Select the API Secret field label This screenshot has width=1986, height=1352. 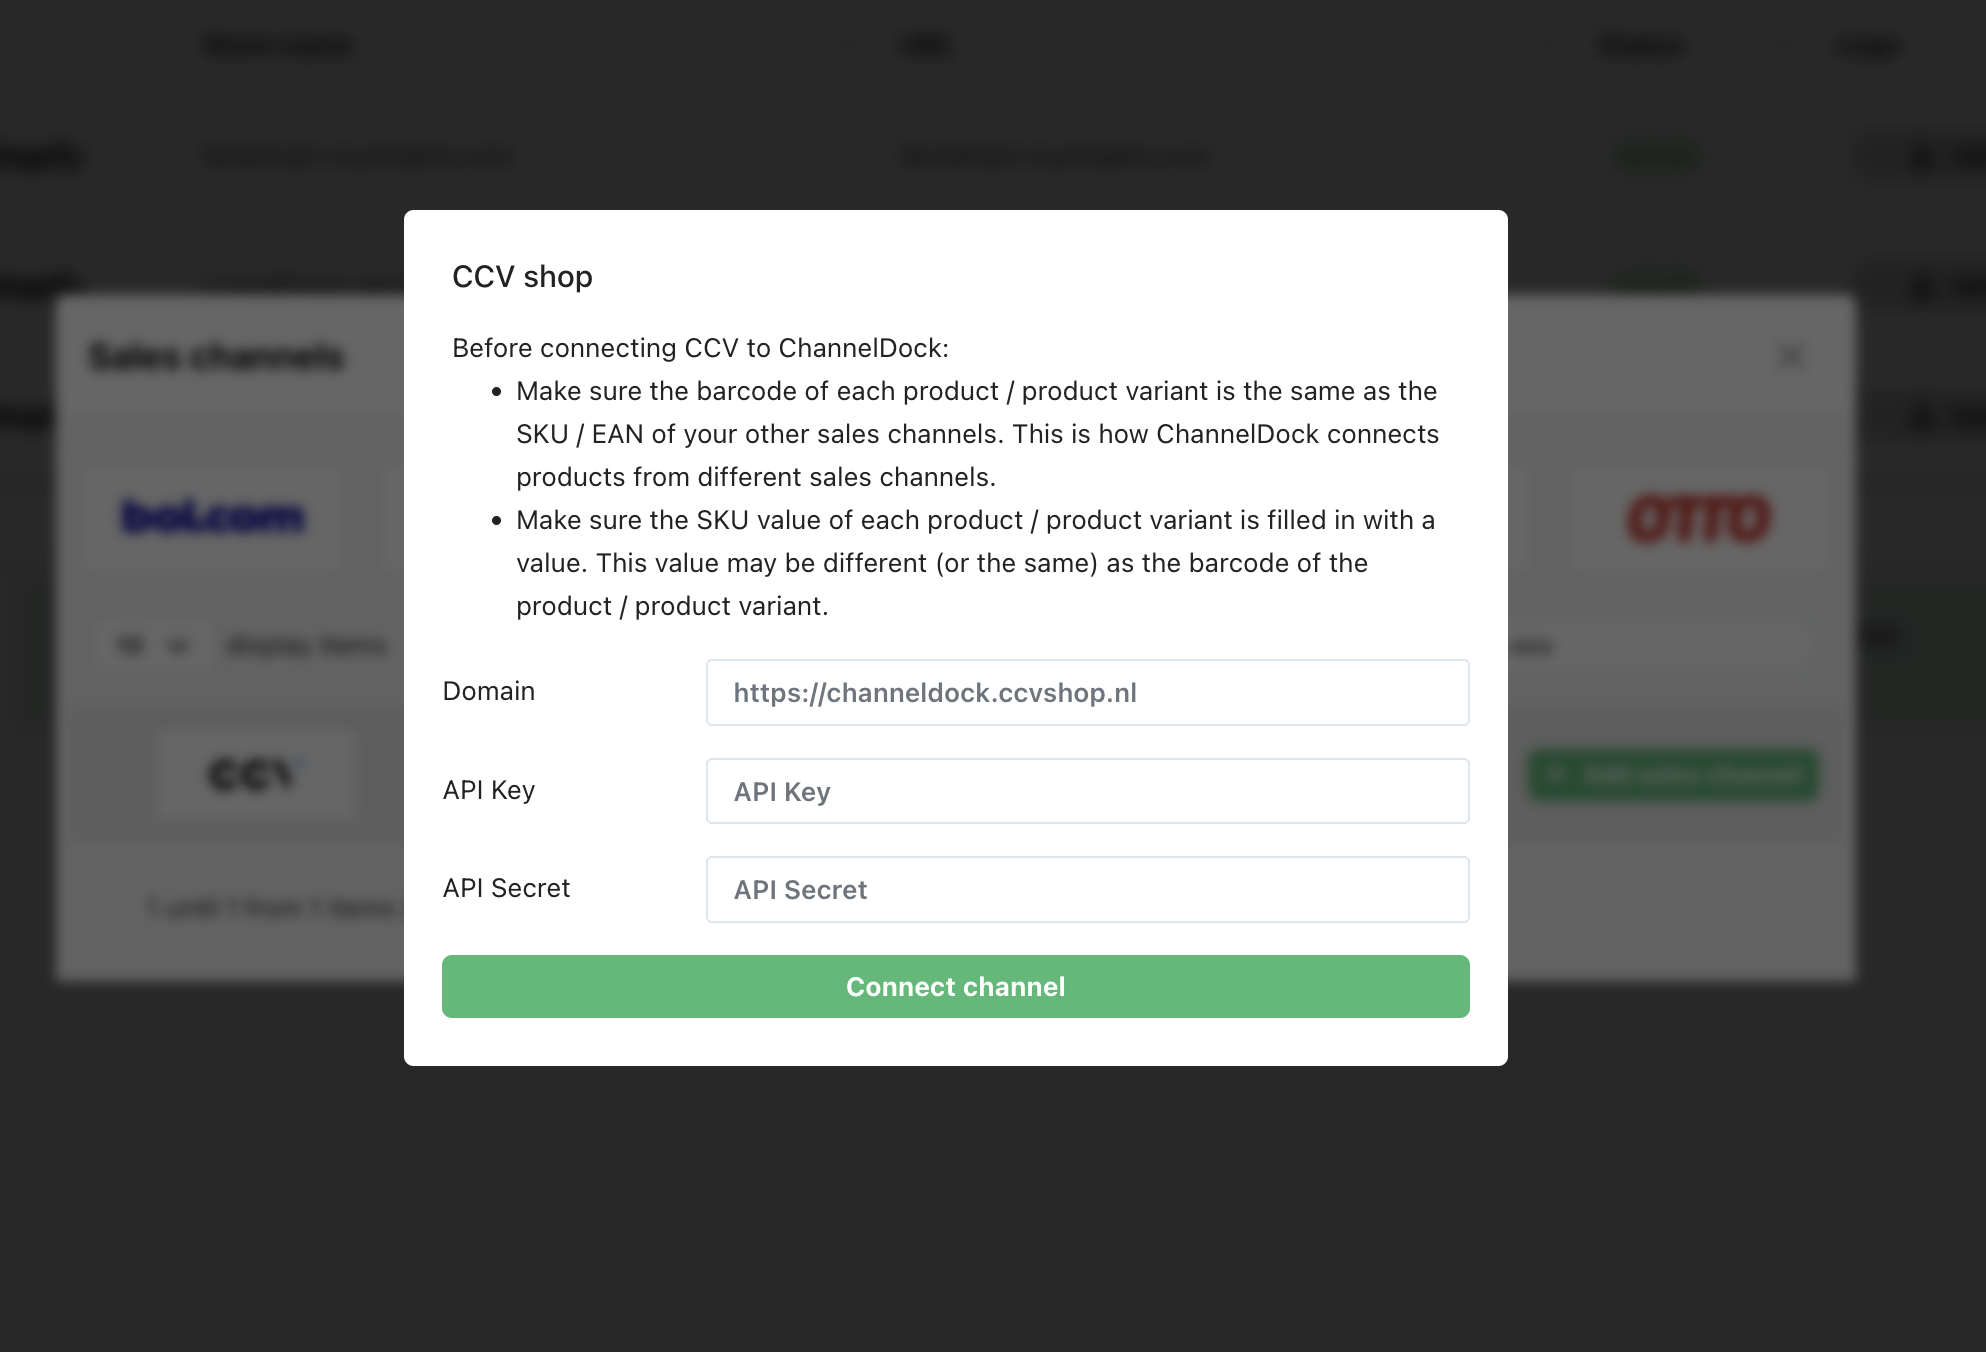[506, 888]
